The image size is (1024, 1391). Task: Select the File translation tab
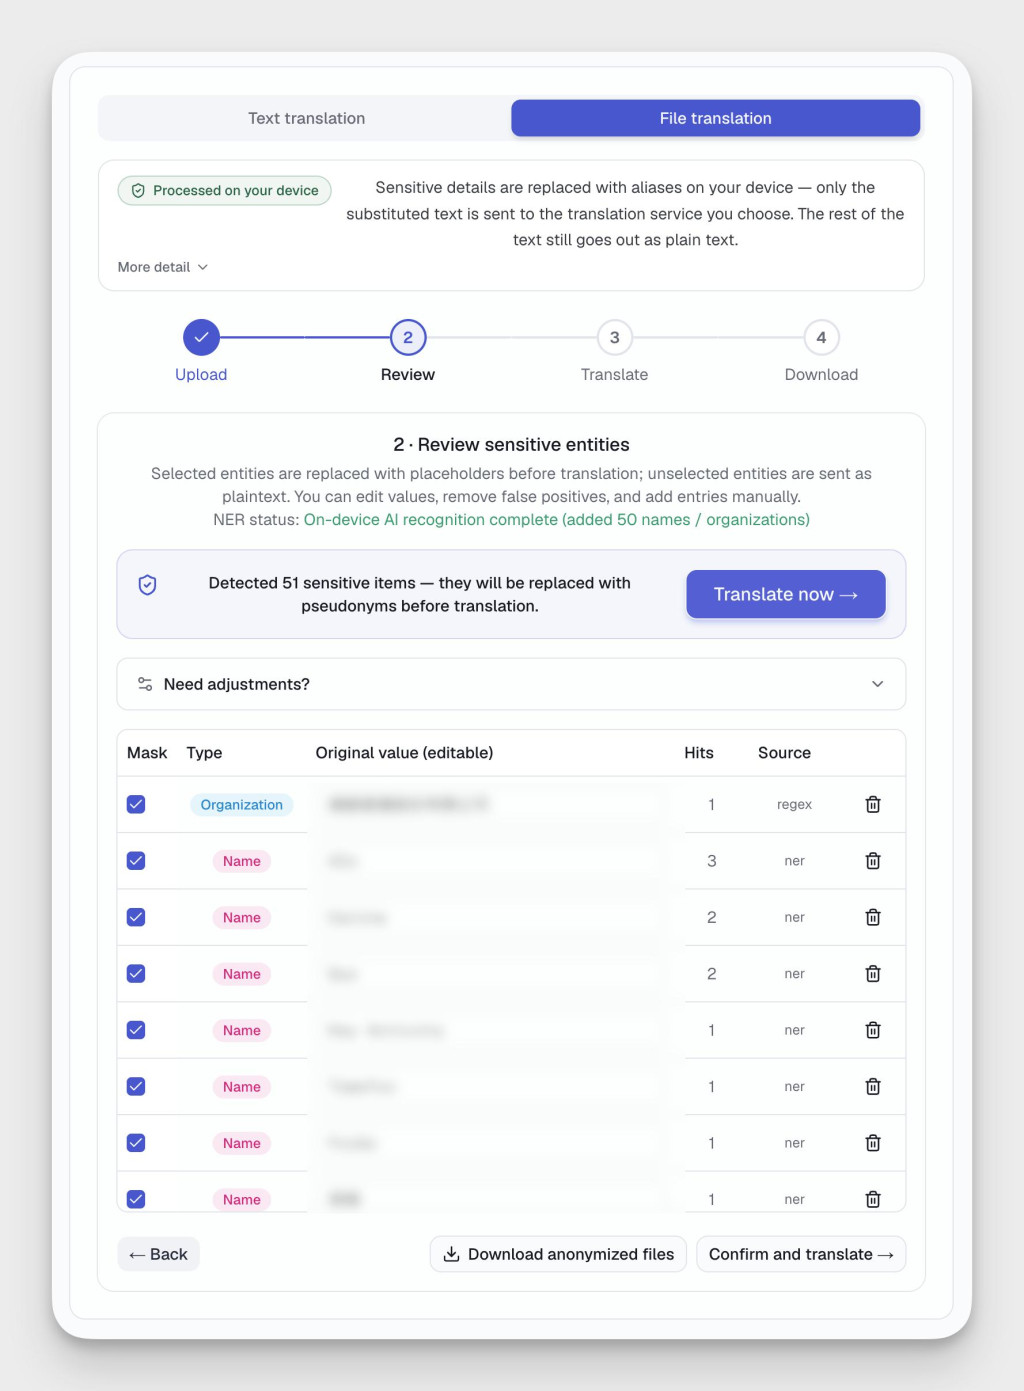(715, 118)
